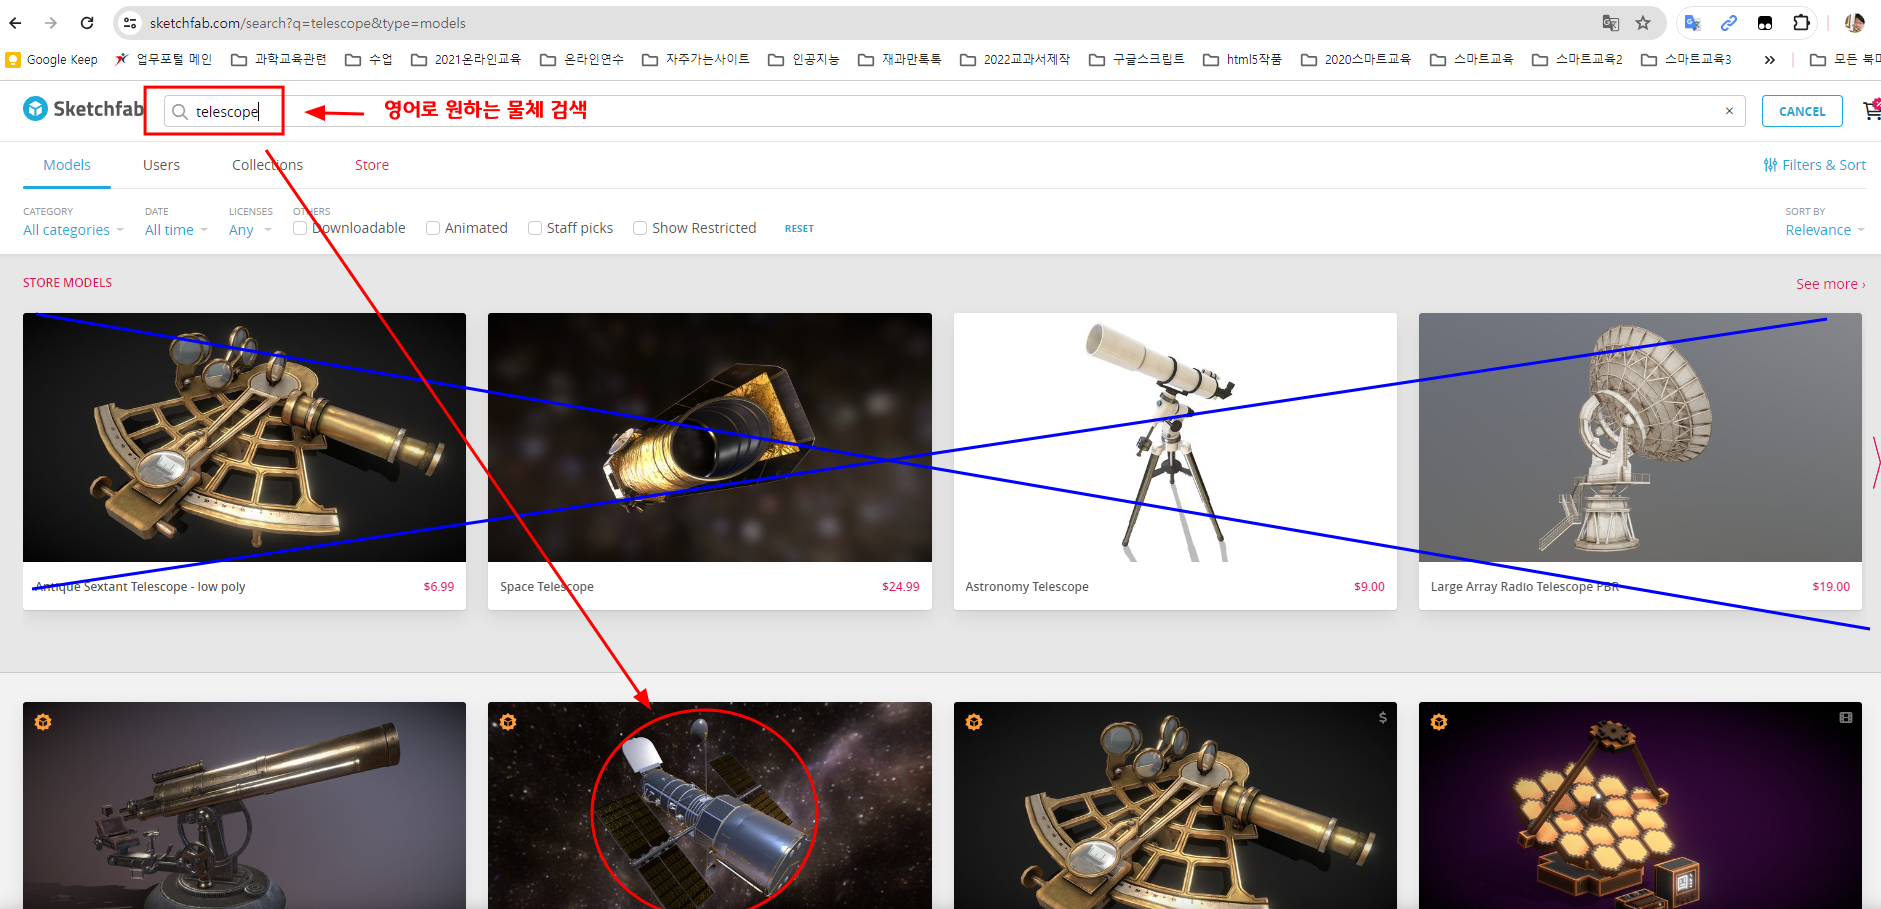Click the black square extension icon in toolbar

tap(1765, 23)
